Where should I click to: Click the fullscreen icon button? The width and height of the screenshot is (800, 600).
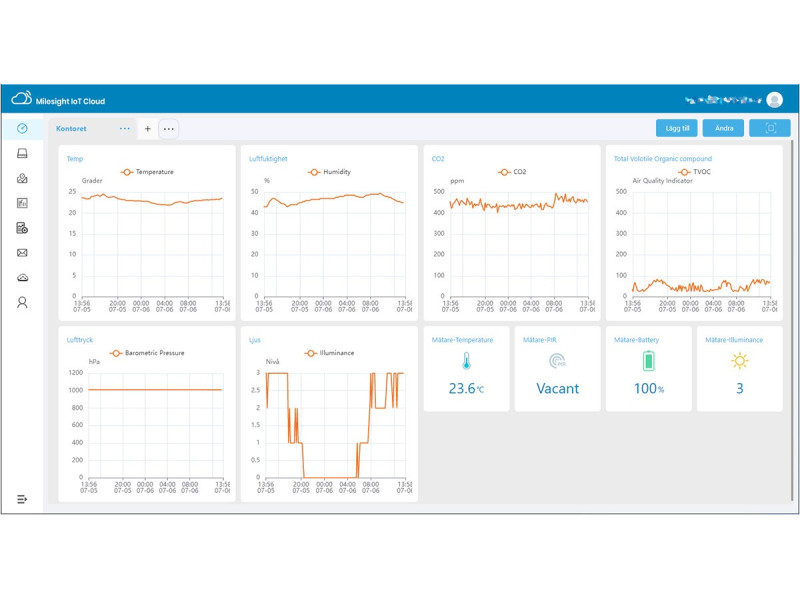770,128
